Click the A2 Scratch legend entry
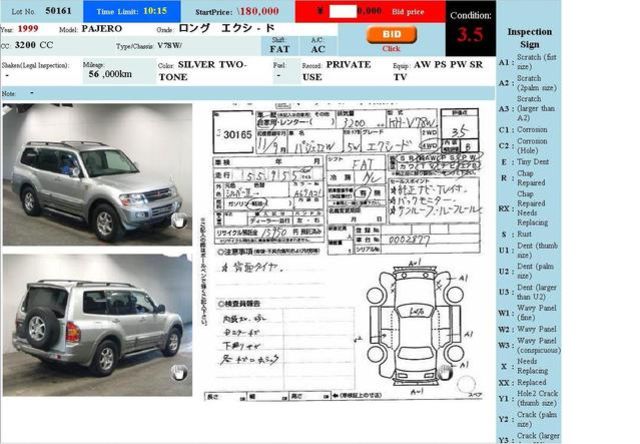The width and height of the screenshot is (640, 444). 528,83
